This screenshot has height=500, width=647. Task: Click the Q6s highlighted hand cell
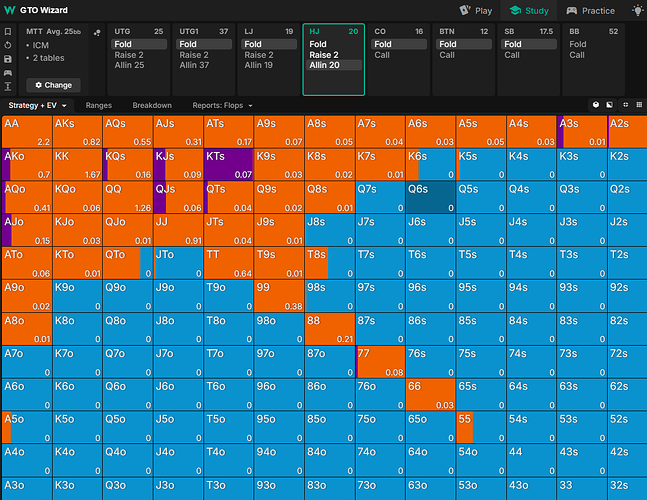[x=430, y=197]
